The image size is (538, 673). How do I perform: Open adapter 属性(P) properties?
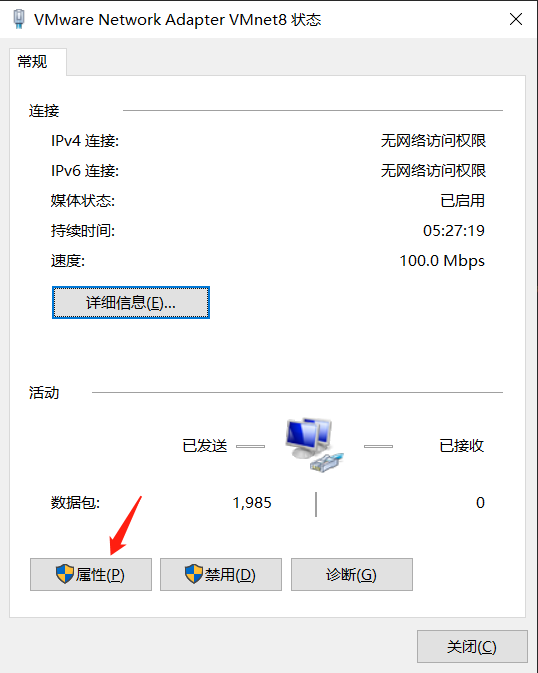pyautogui.click(x=91, y=575)
